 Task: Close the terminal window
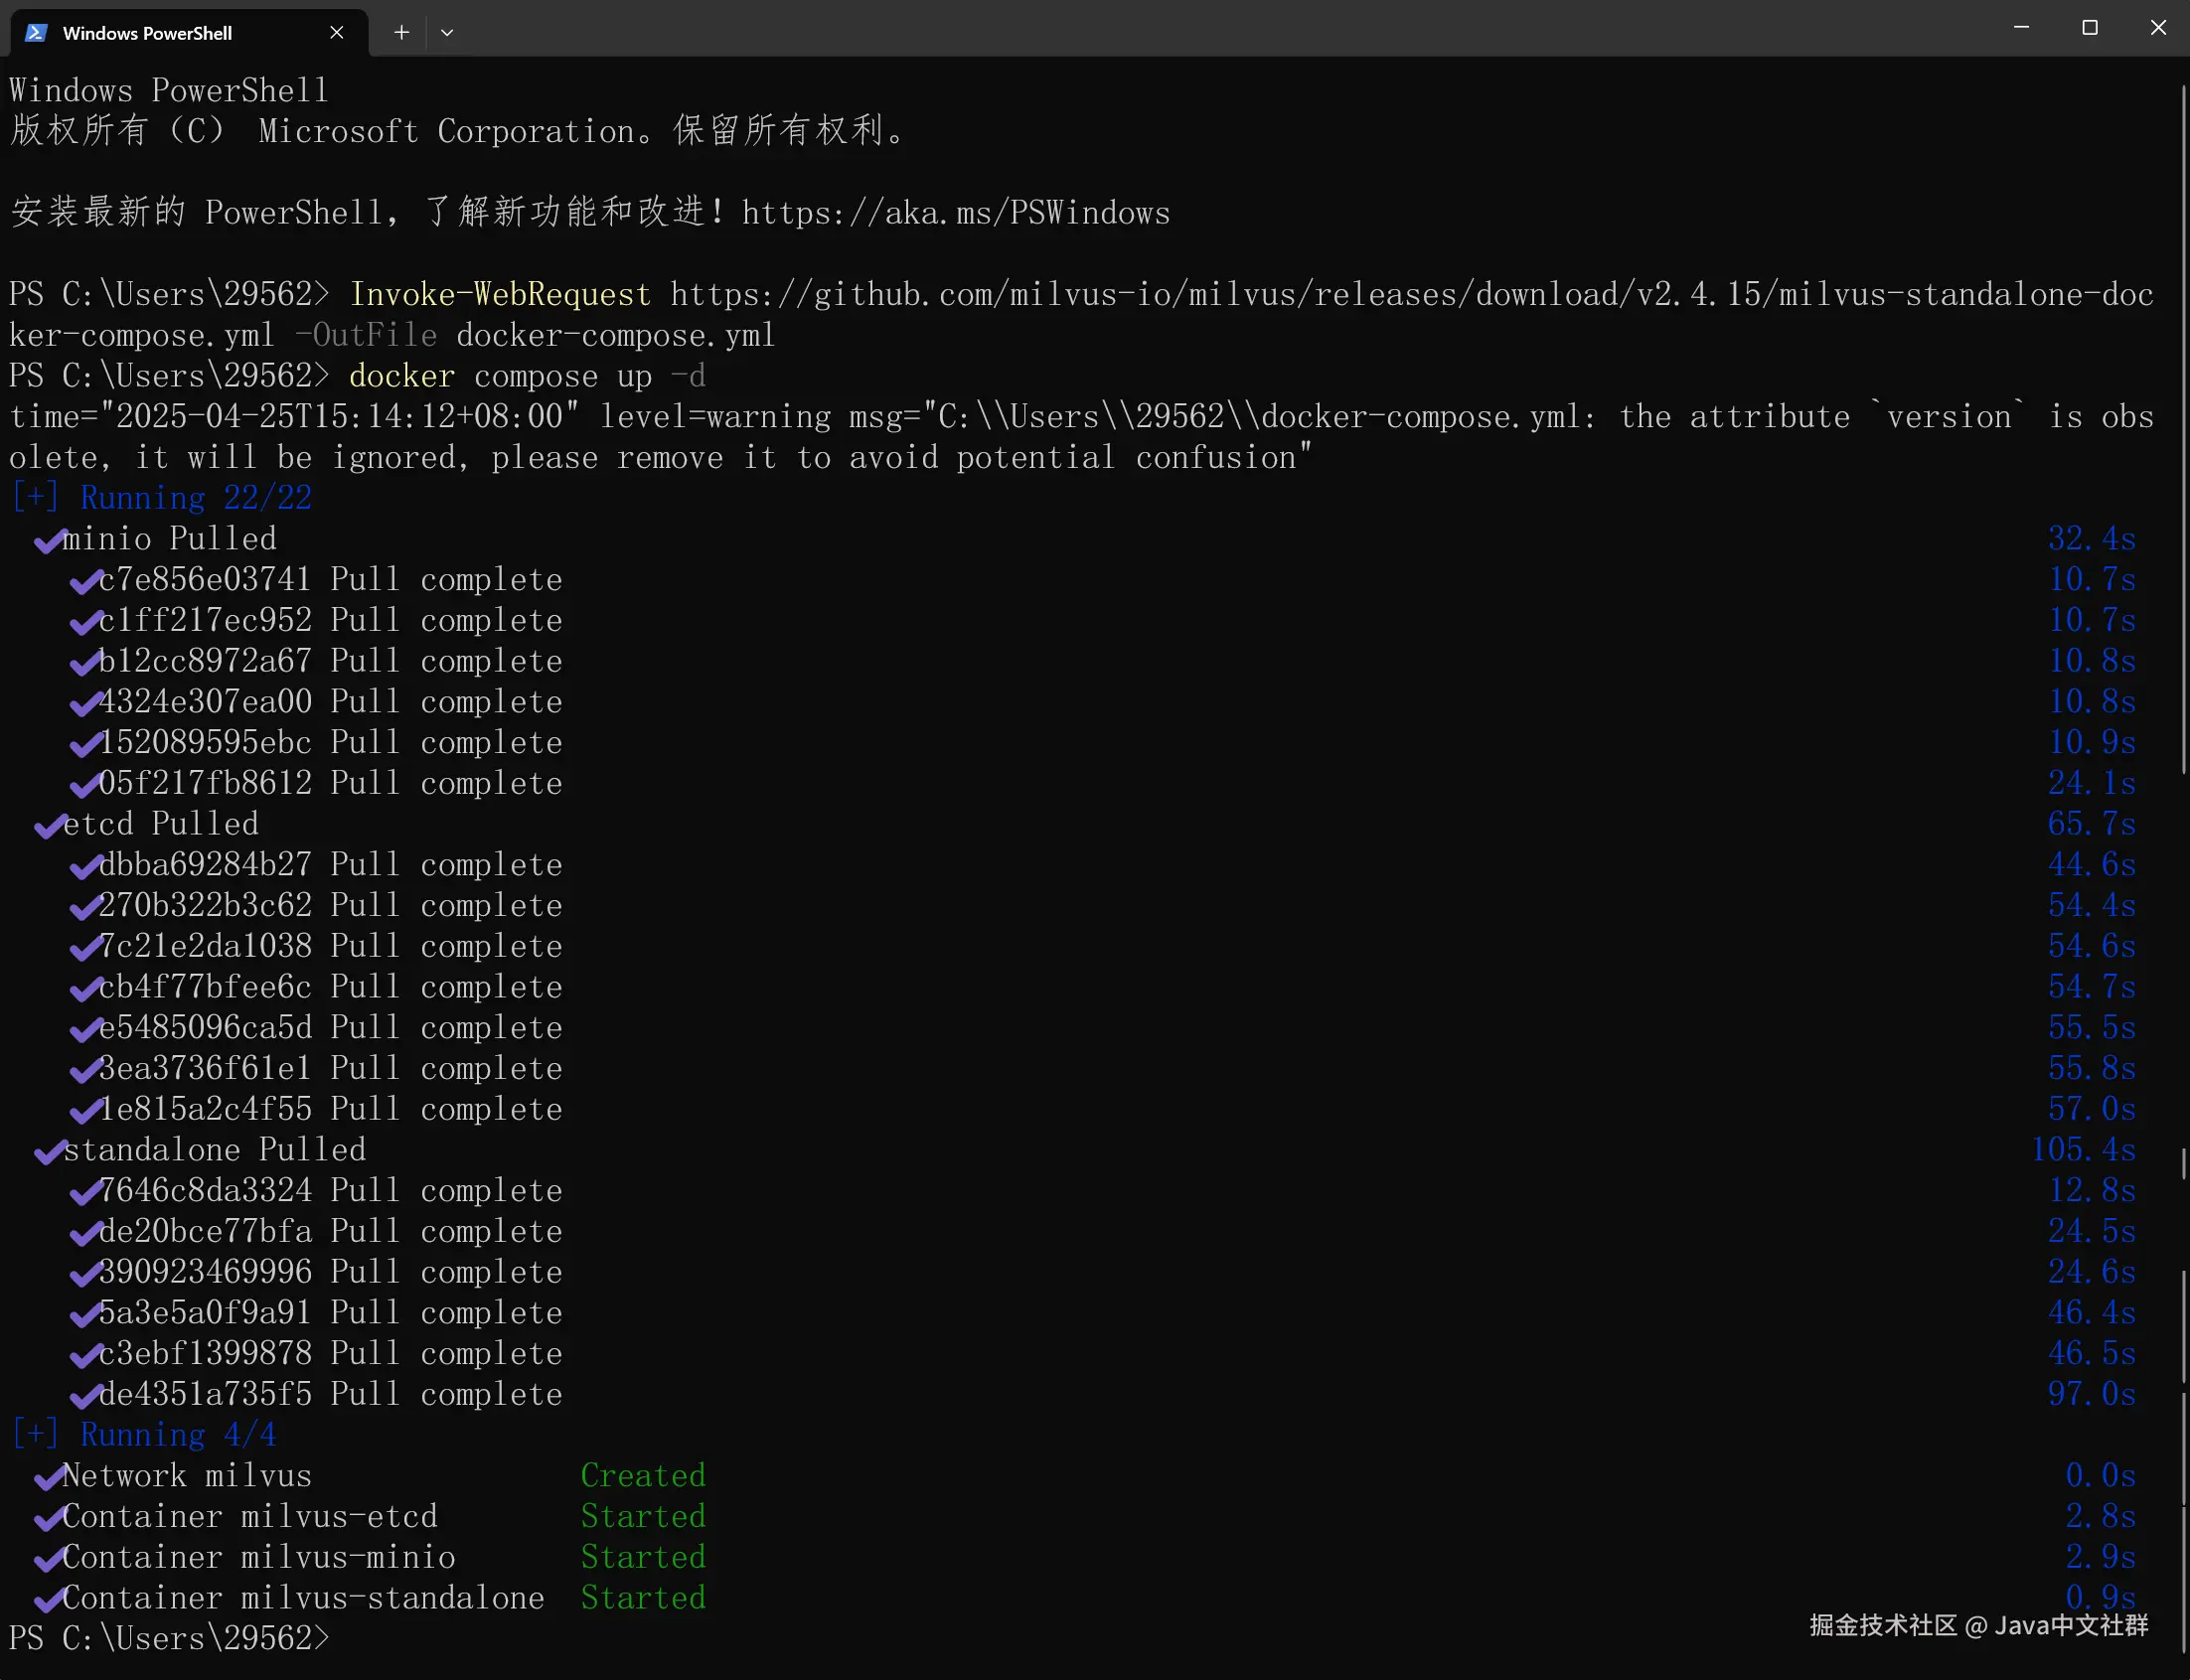tap(2158, 28)
